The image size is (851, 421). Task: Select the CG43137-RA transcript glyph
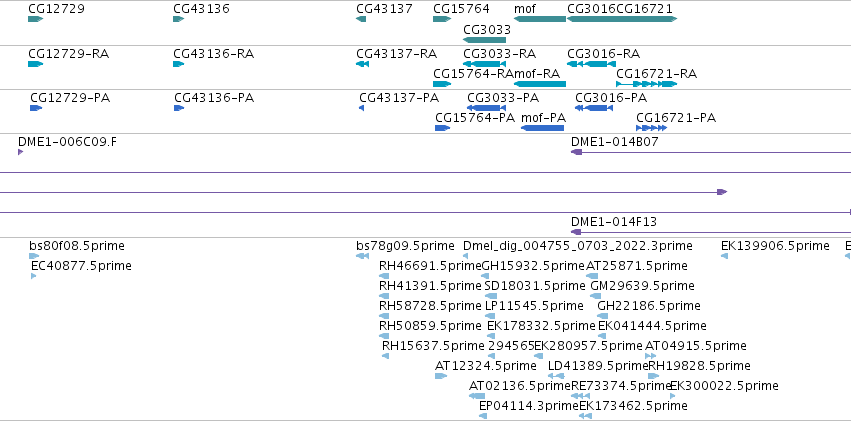[x=362, y=64]
